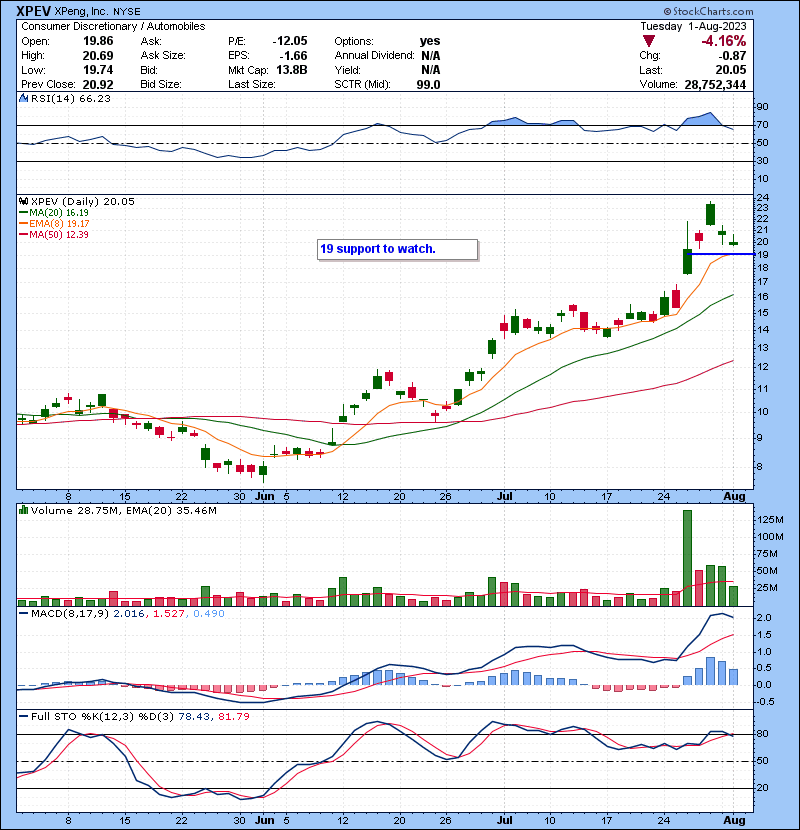Click the red down-triangle change indicator
This screenshot has width=800, height=830.
649,41
